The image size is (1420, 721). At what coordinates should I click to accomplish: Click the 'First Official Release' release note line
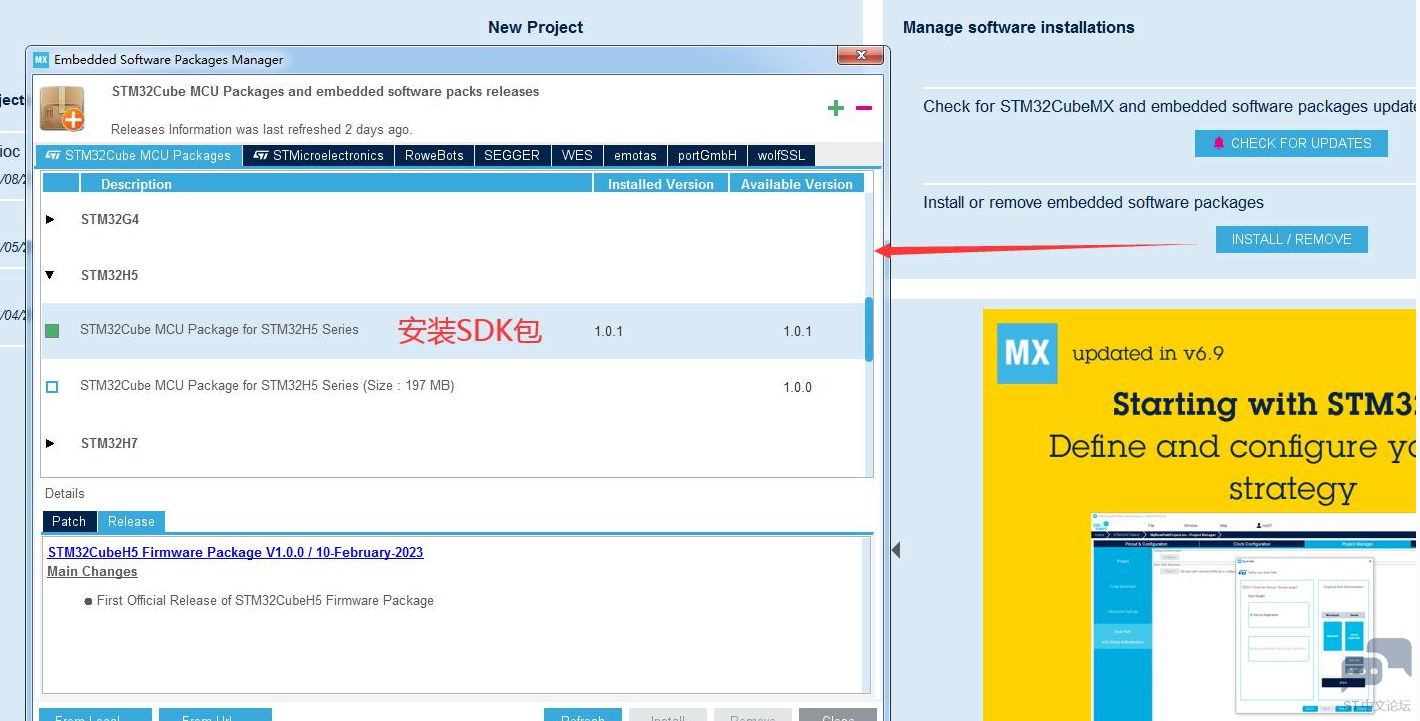pos(265,601)
